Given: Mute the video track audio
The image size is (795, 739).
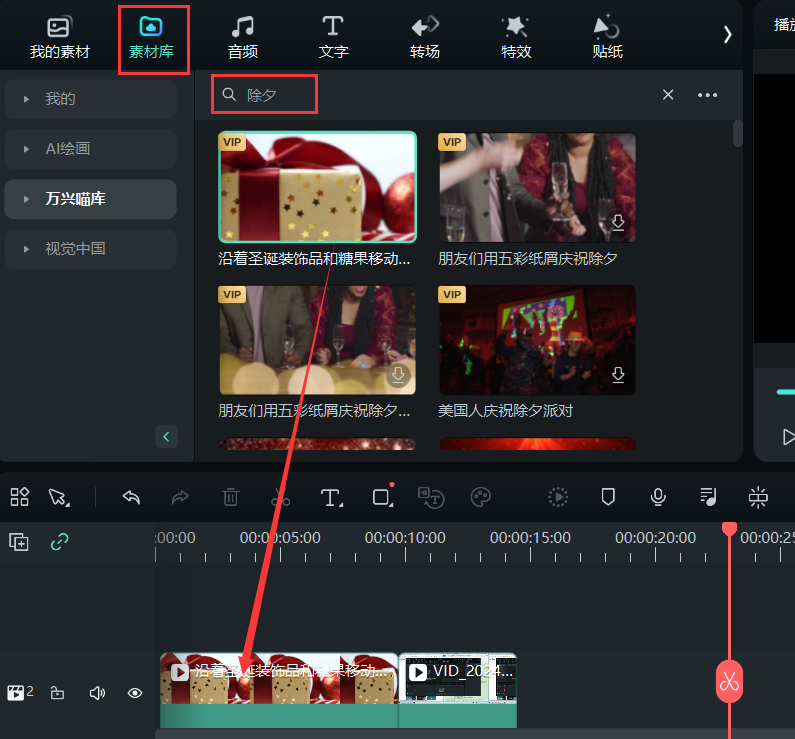Looking at the screenshot, I should click(97, 693).
